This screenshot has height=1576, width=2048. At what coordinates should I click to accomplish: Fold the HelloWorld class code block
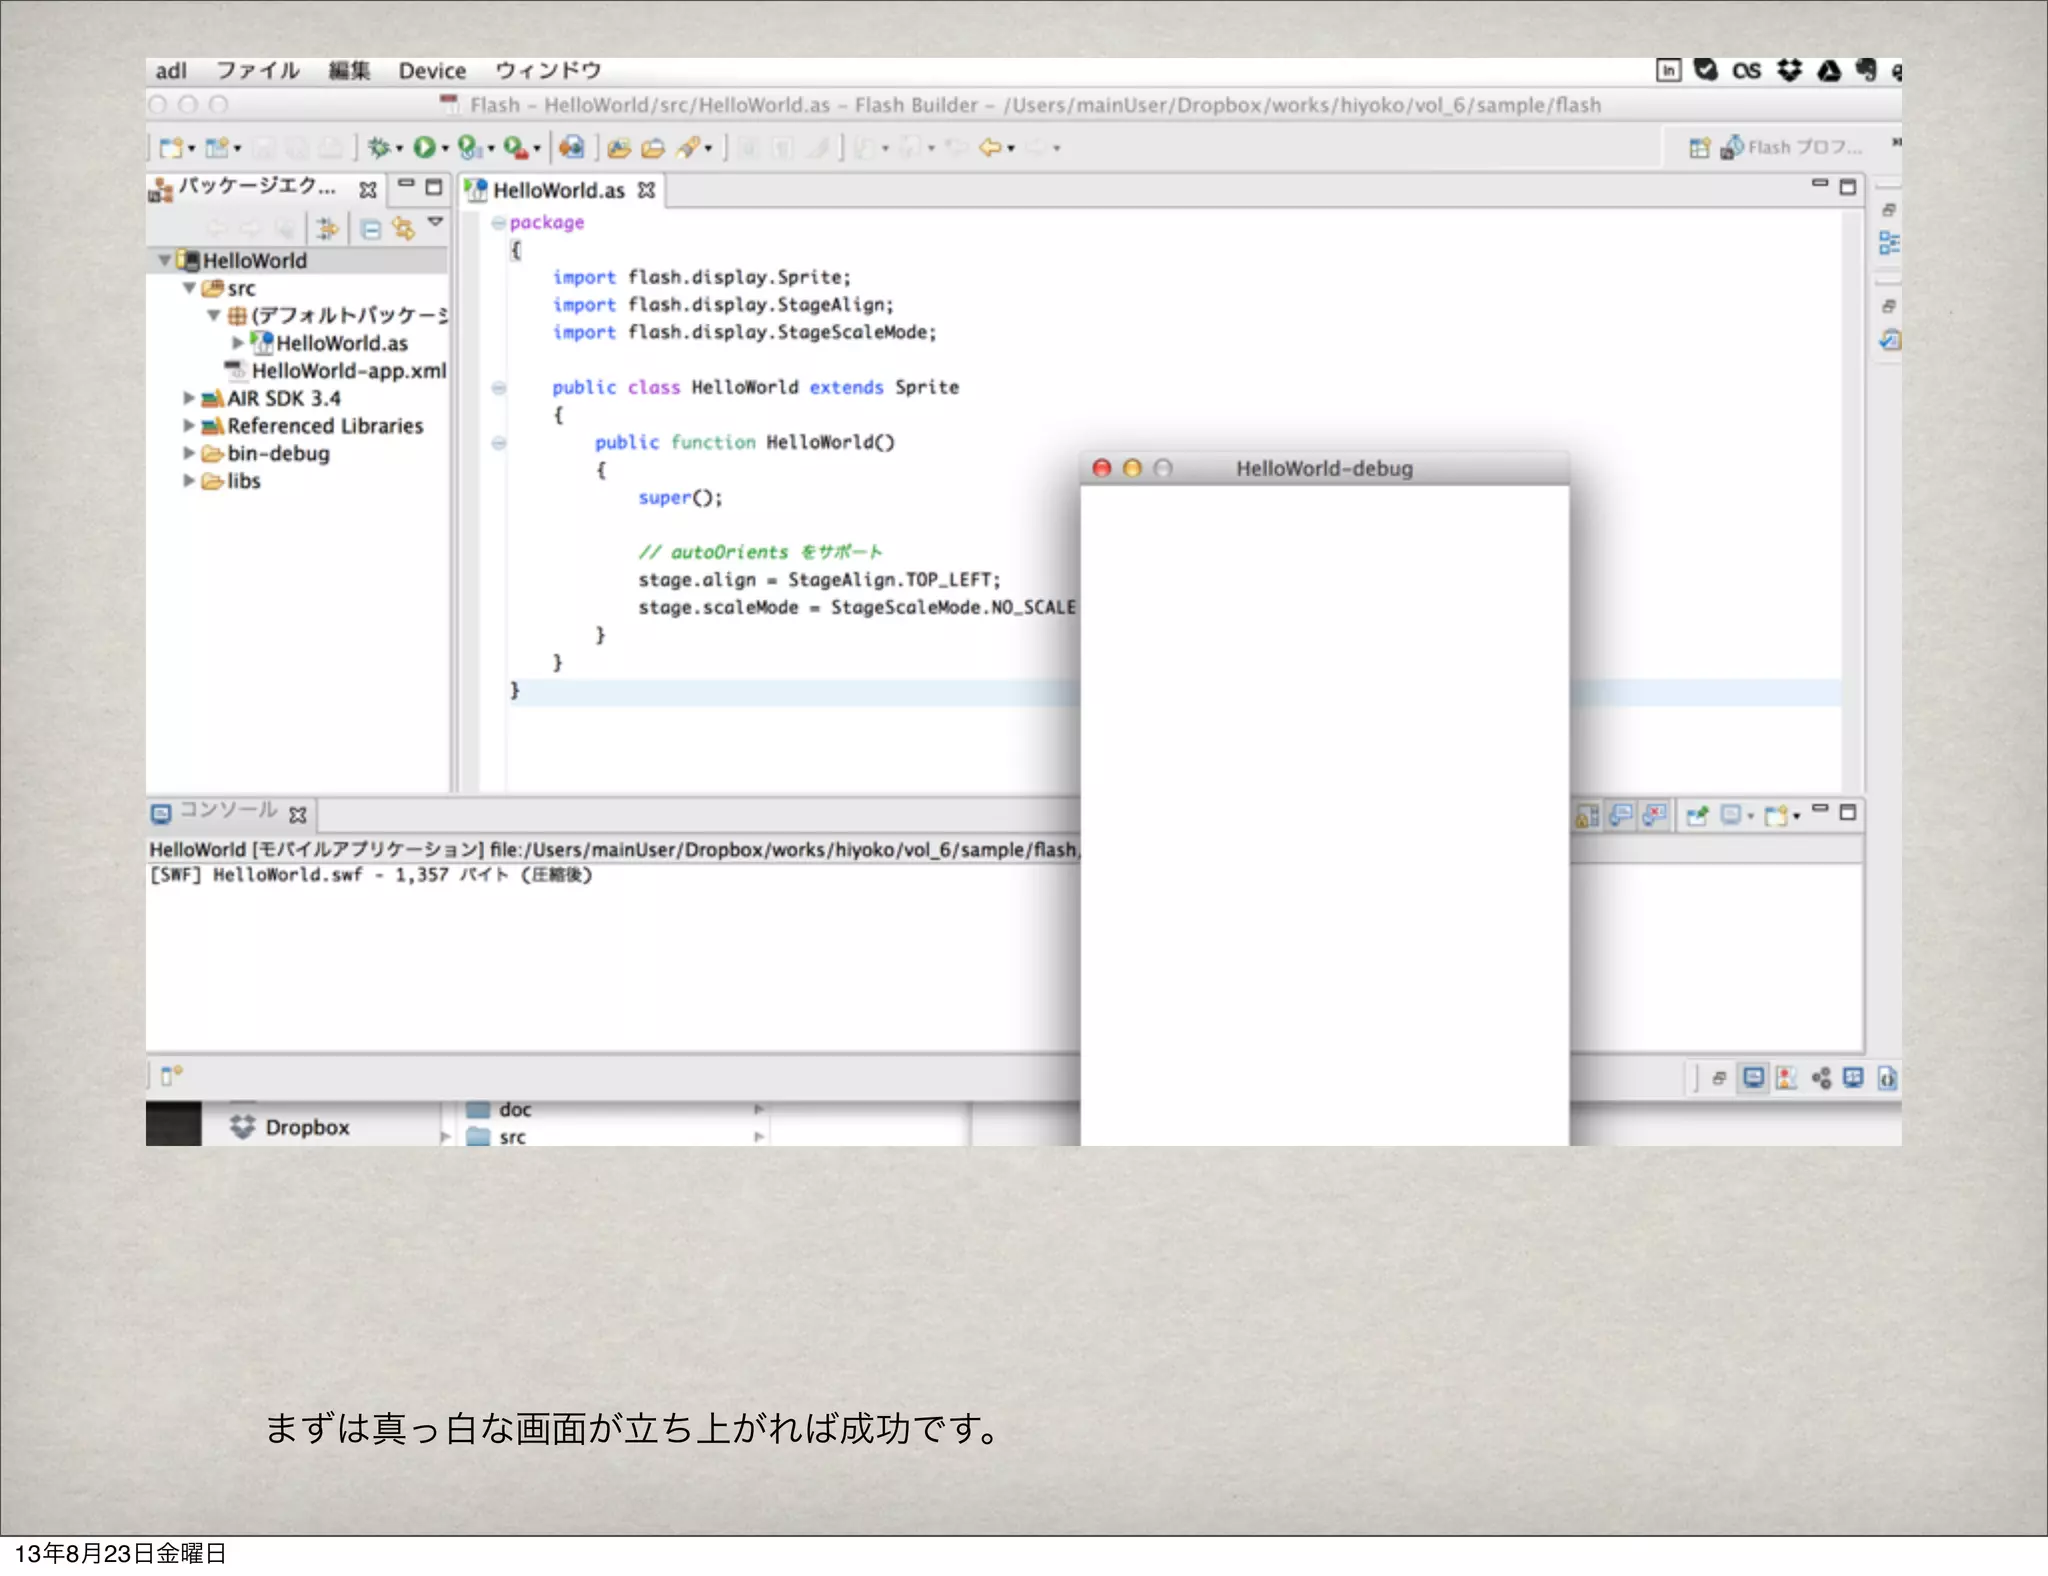[498, 388]
